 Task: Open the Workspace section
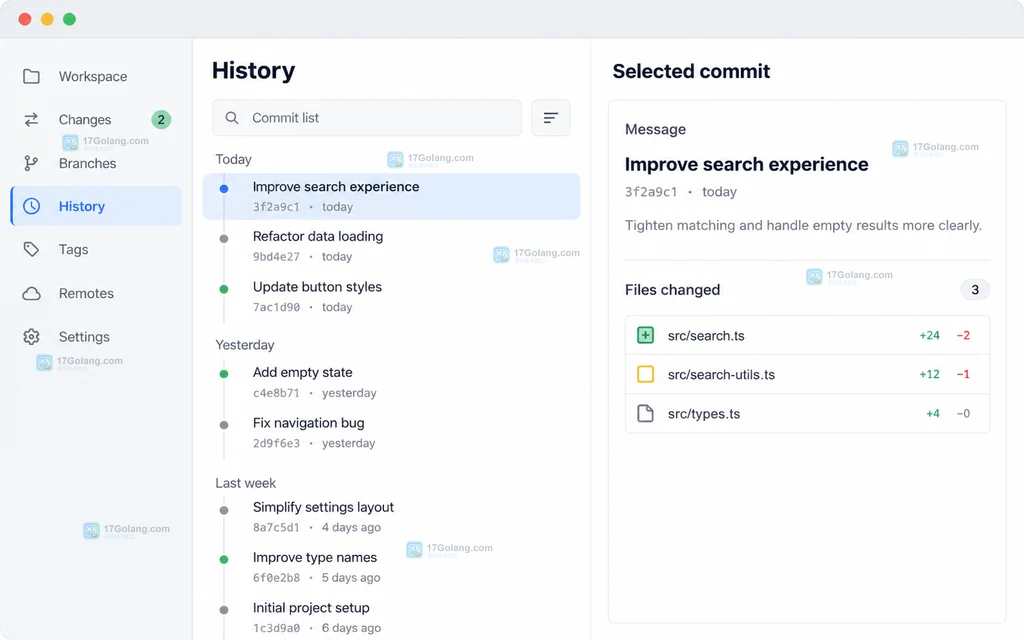pos(96,76)
